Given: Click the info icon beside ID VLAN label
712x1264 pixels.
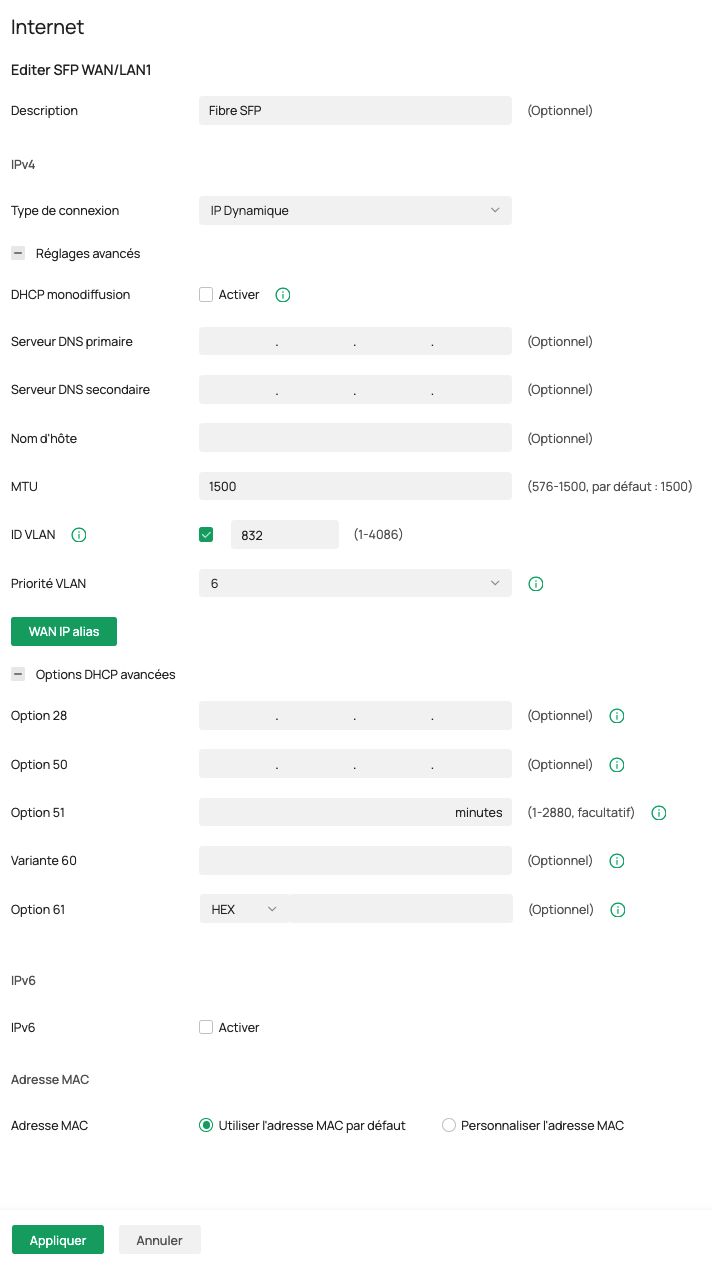Looking at the screenshot, I should click(x=79, y=535).
